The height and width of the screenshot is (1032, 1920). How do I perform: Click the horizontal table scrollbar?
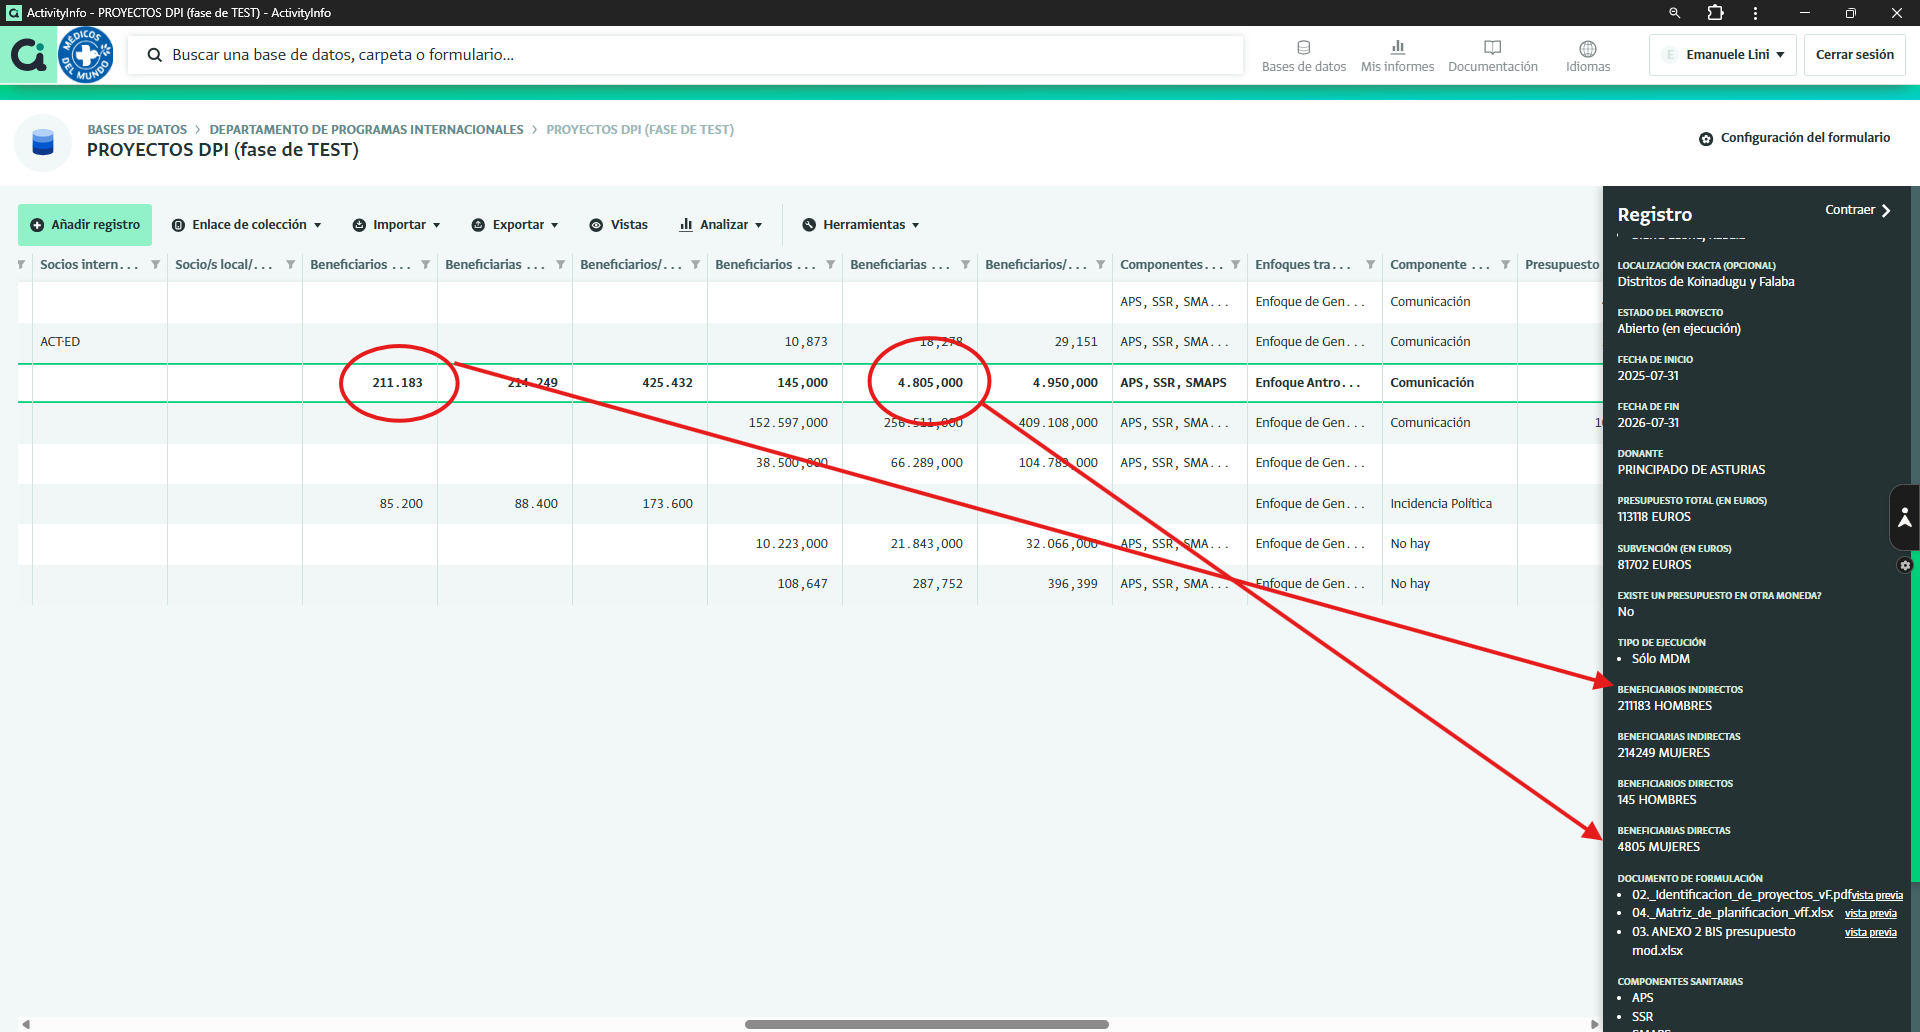click(926, 1024)
